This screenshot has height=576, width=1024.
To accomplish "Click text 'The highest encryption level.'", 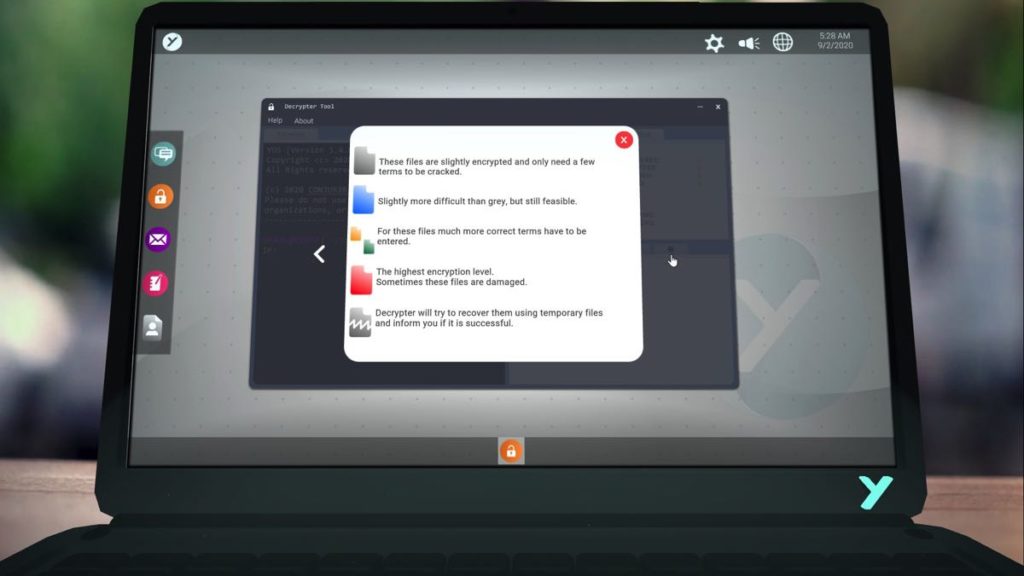I will (435, 272).
